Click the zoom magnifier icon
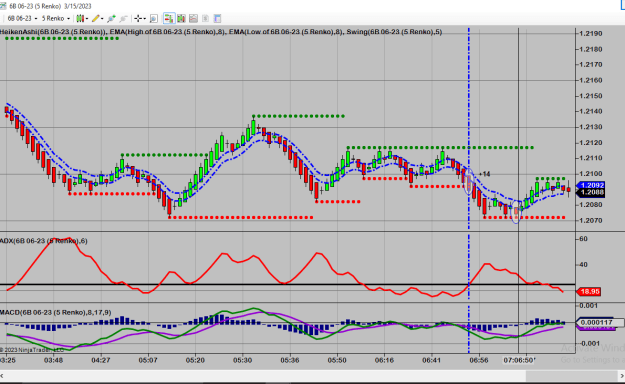The image size is (625, 384). (x=153, y=18)
